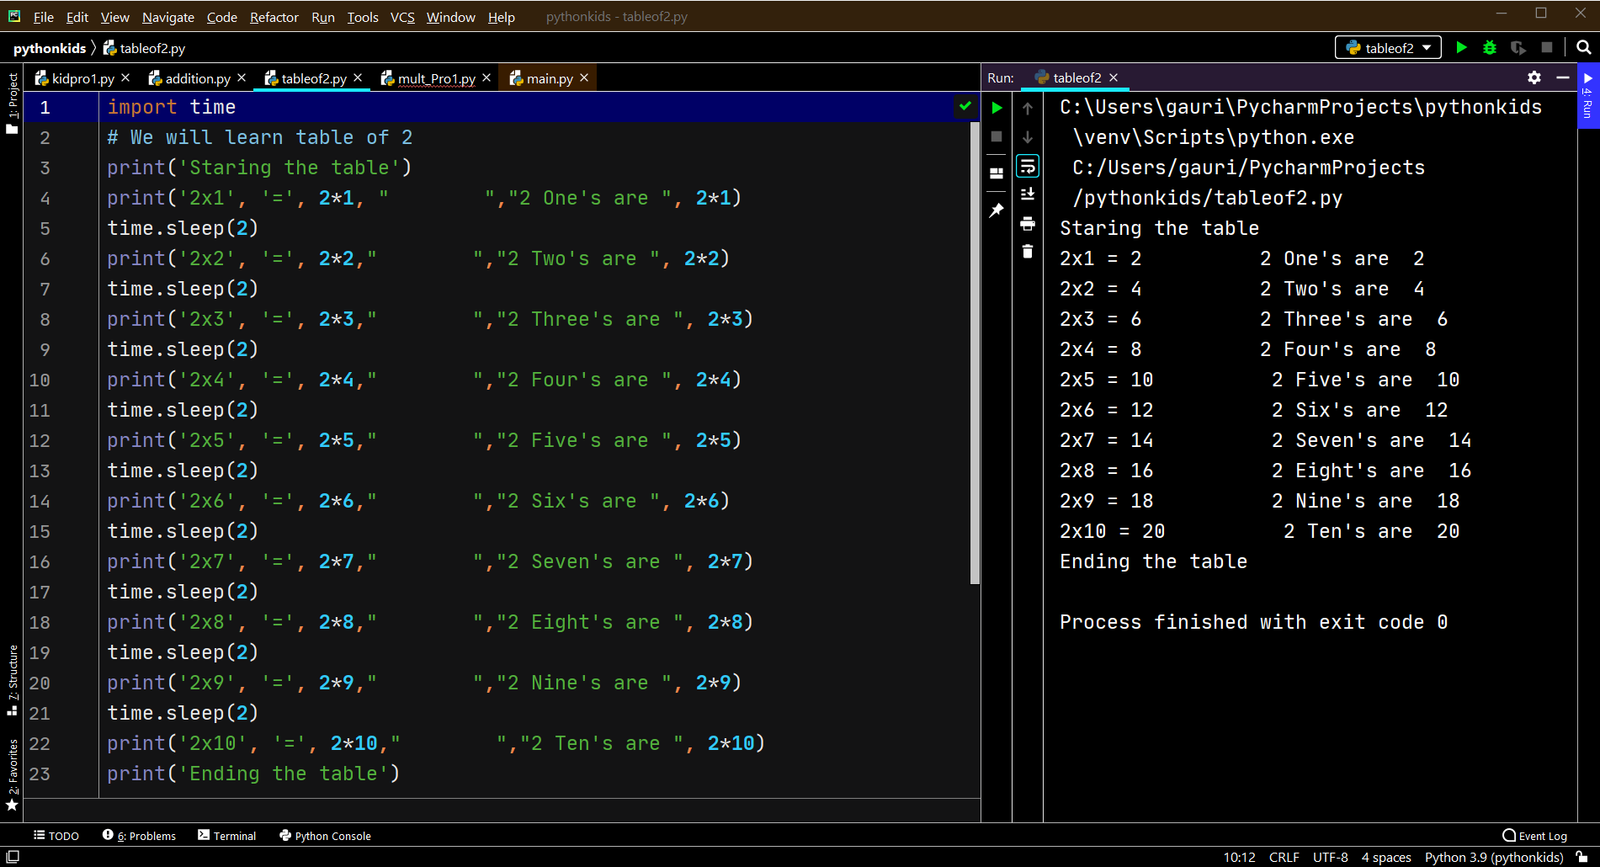Toggle soft-wrap in Run console

click(x=1027, y=166)
